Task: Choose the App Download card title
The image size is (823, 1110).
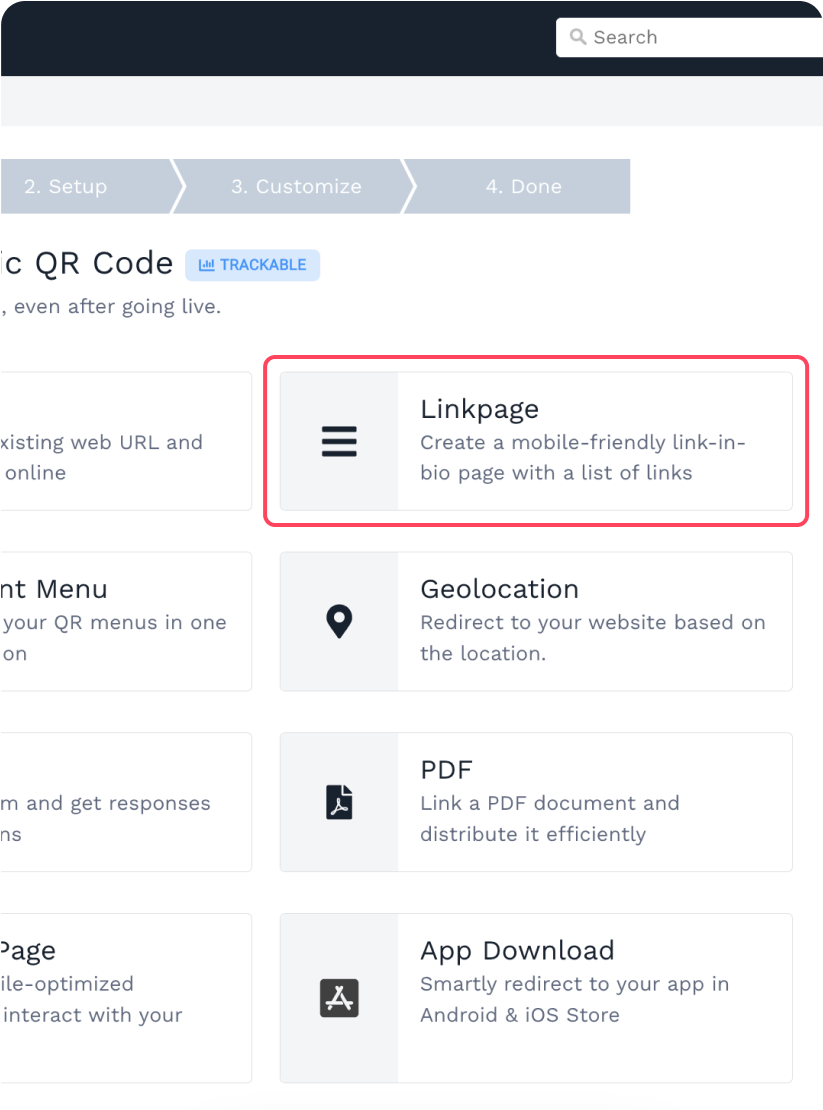Action: click(x=517, y=951)
